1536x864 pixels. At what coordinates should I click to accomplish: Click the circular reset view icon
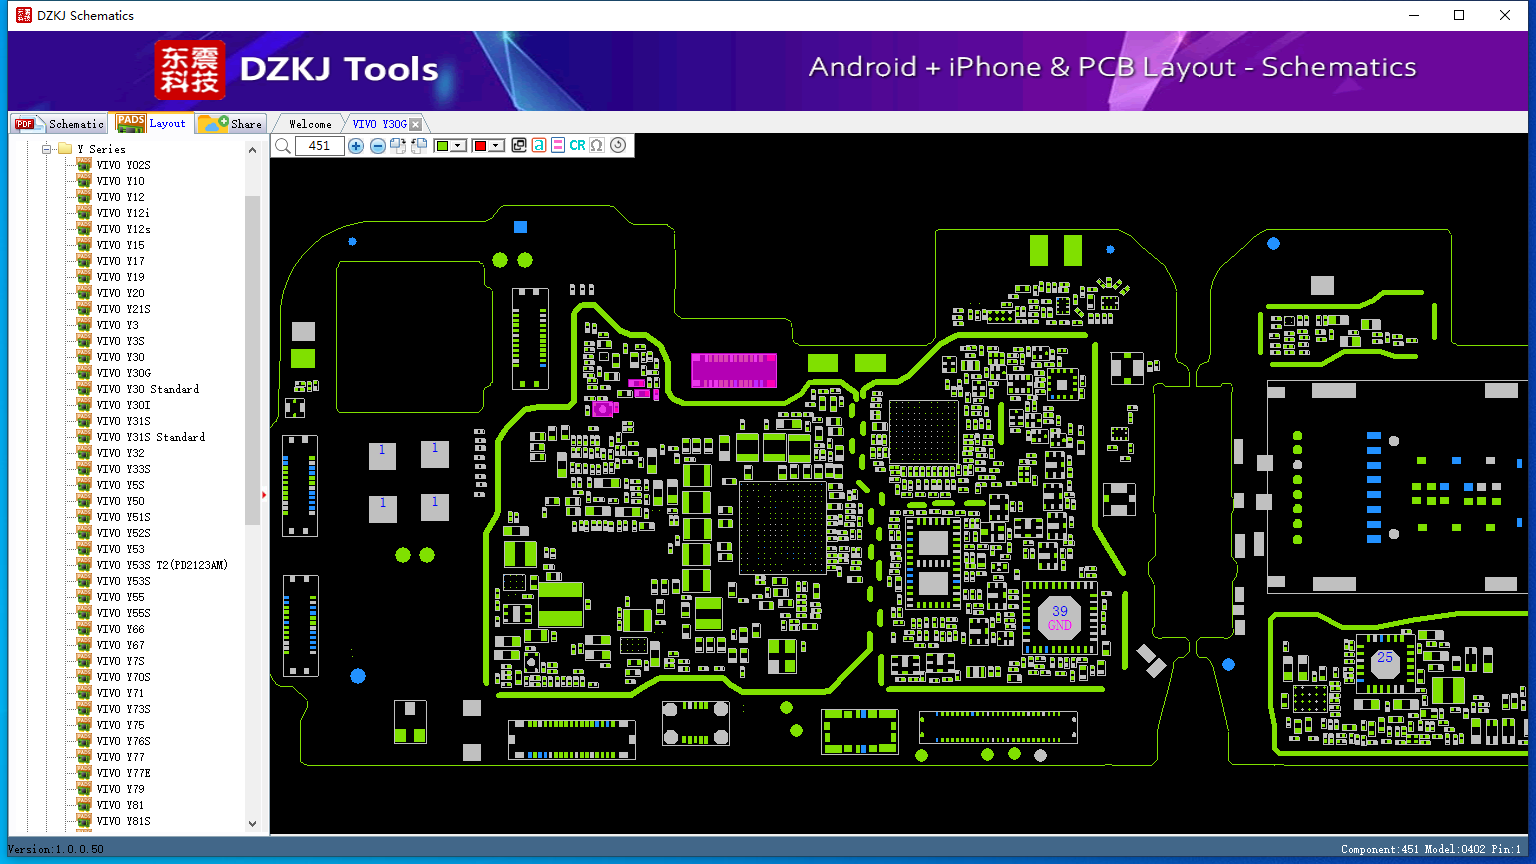[618, 146]
